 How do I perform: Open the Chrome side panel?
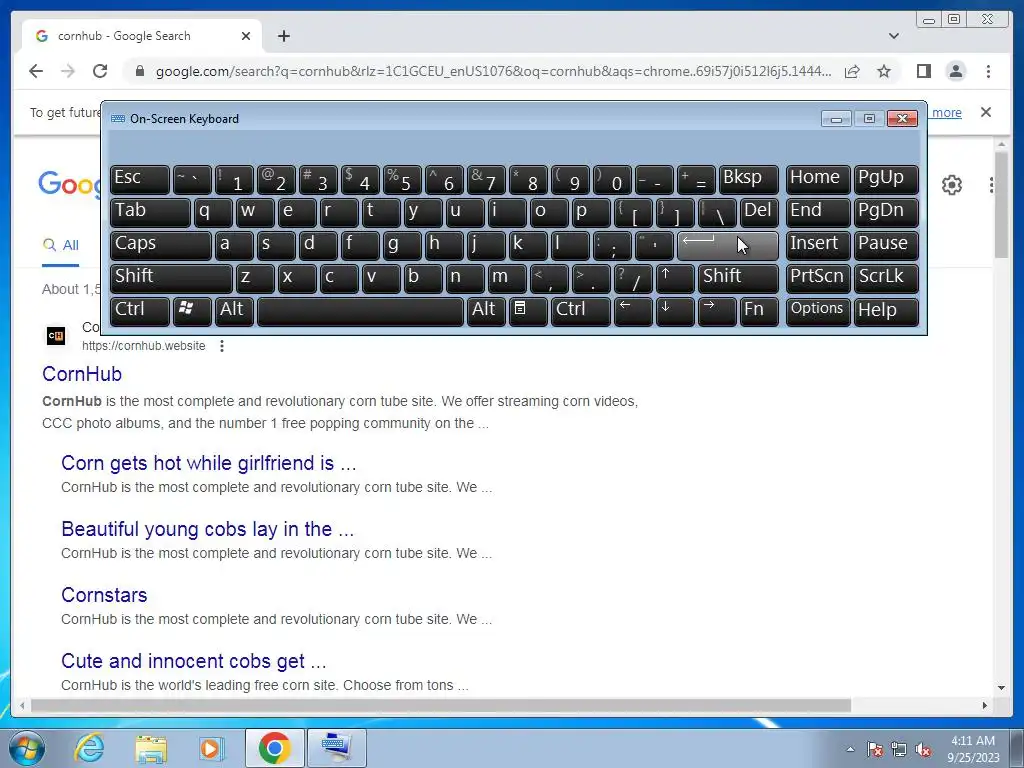pos(923,71)
